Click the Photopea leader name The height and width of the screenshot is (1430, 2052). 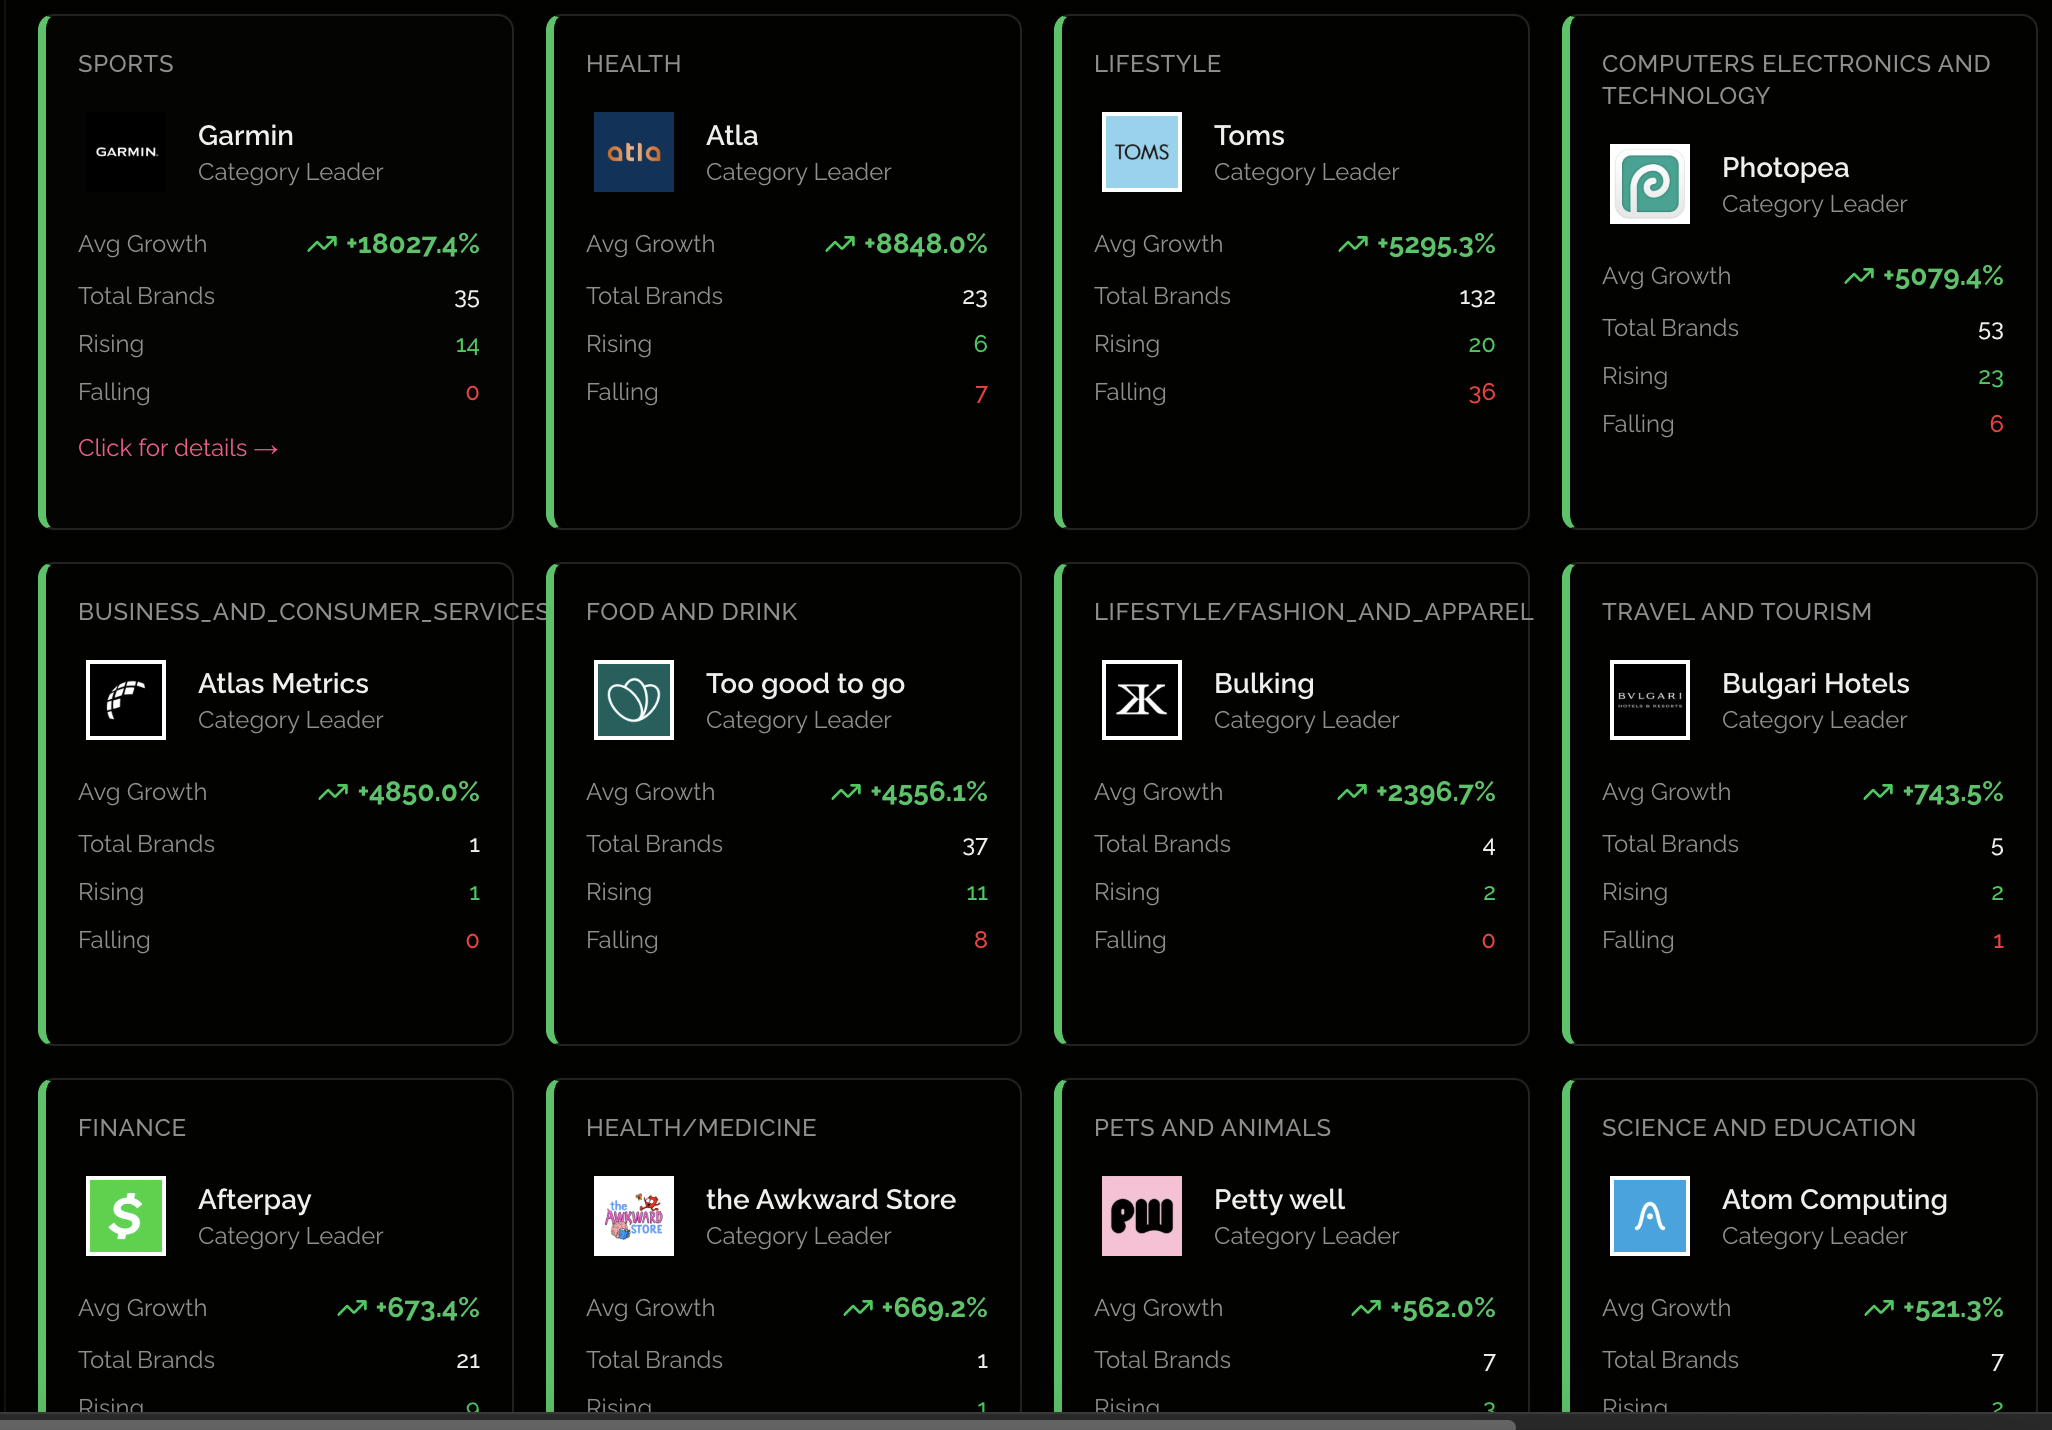(1785, 168)
